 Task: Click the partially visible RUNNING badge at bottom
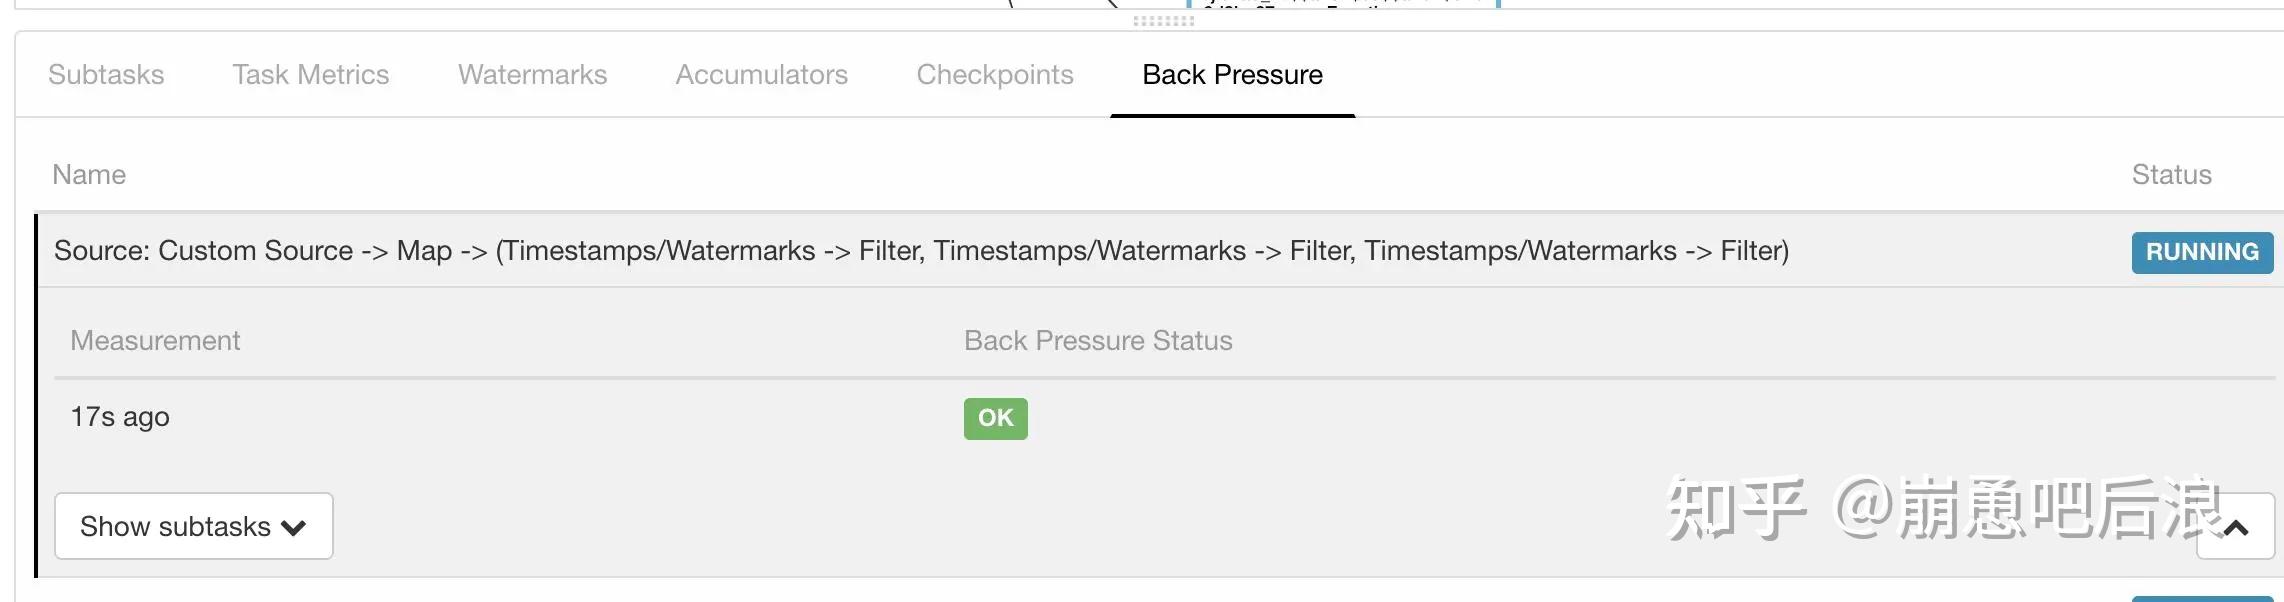click(2201, 598)
